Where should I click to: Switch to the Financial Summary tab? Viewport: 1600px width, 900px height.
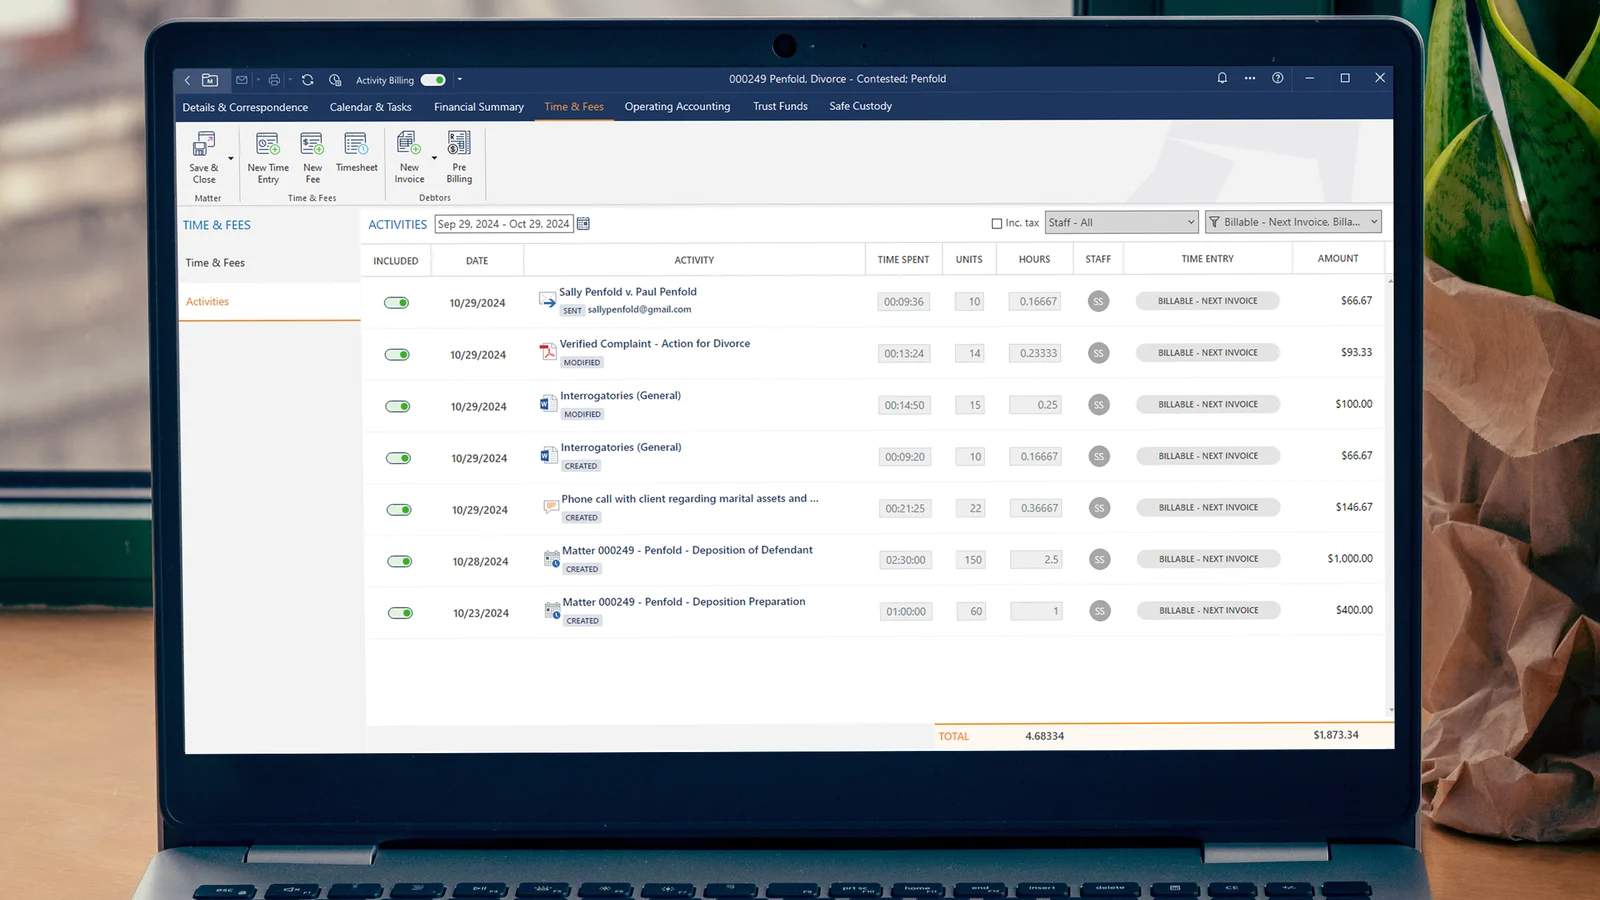click(479, 107)
